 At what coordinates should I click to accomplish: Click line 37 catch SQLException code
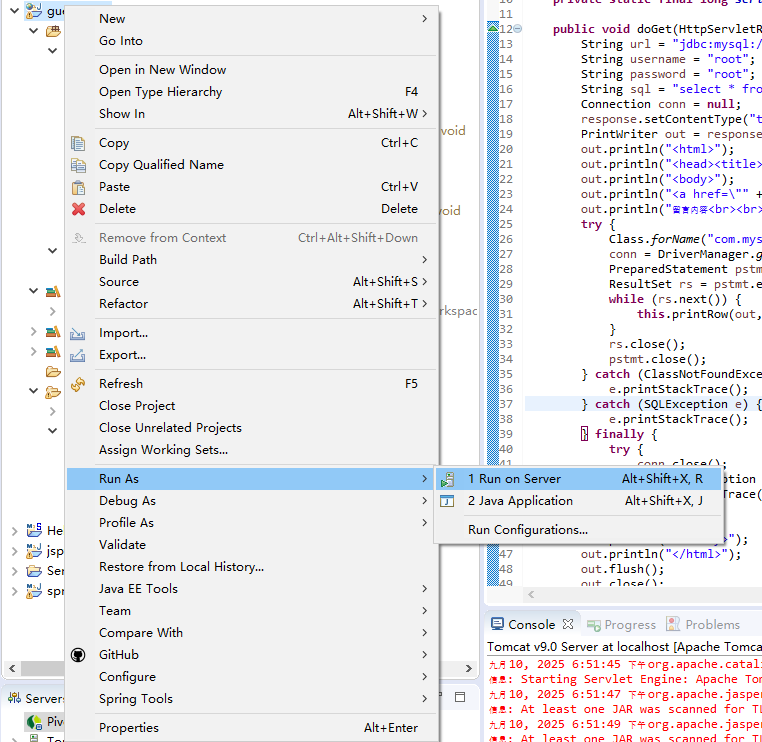click(x=672, y=404)
